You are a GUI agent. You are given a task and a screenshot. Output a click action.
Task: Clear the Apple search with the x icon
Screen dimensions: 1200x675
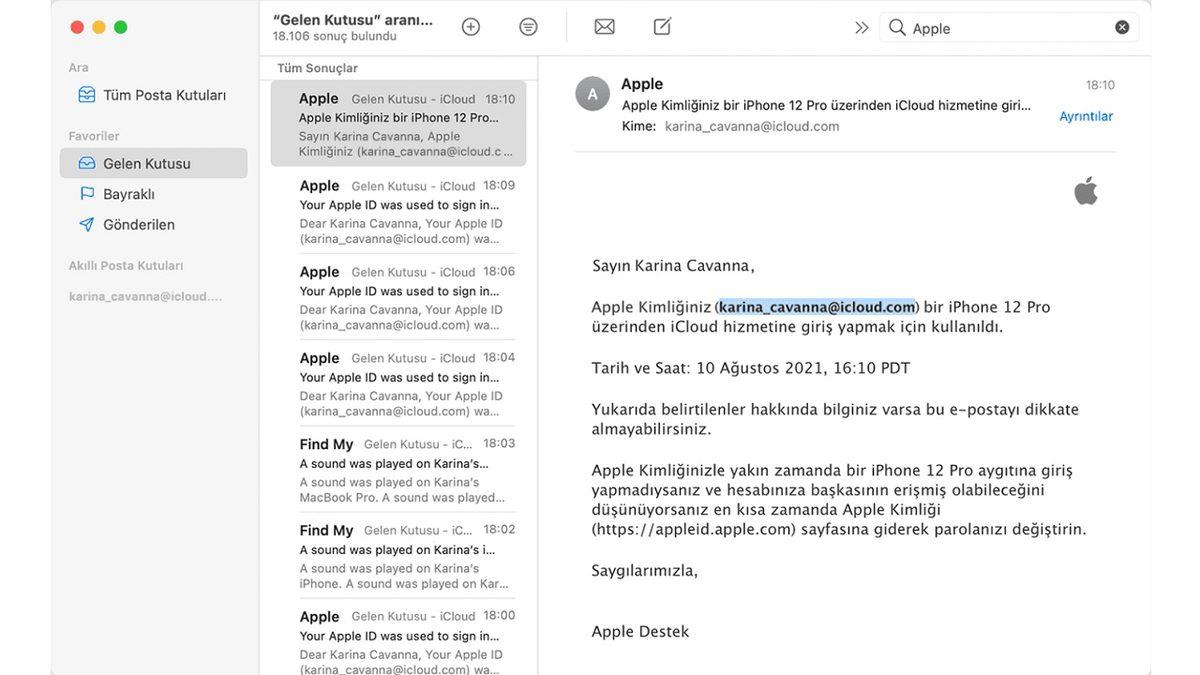tap(1123, 27)
